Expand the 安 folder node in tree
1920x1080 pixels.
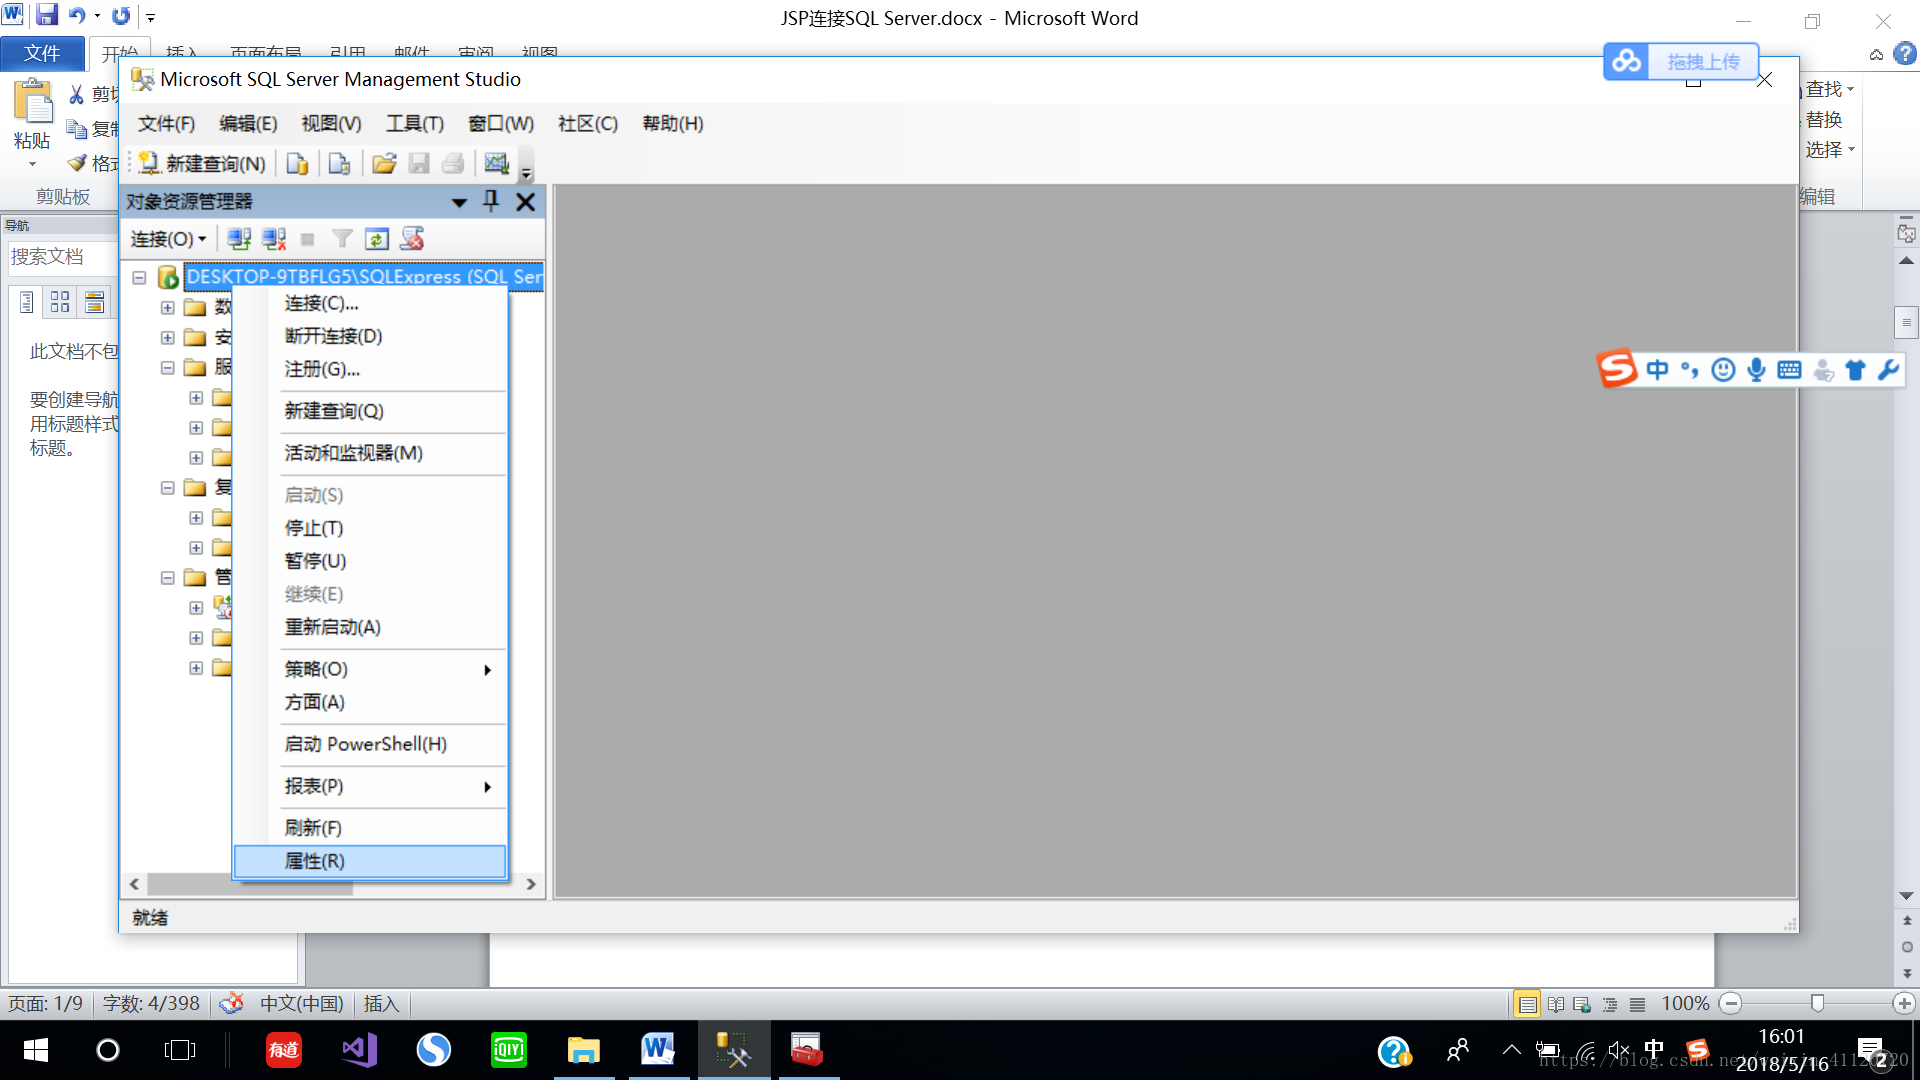[168, 337]
